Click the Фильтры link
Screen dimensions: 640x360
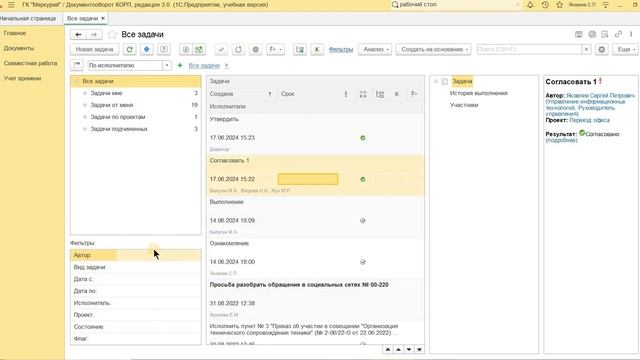(341, 49)
